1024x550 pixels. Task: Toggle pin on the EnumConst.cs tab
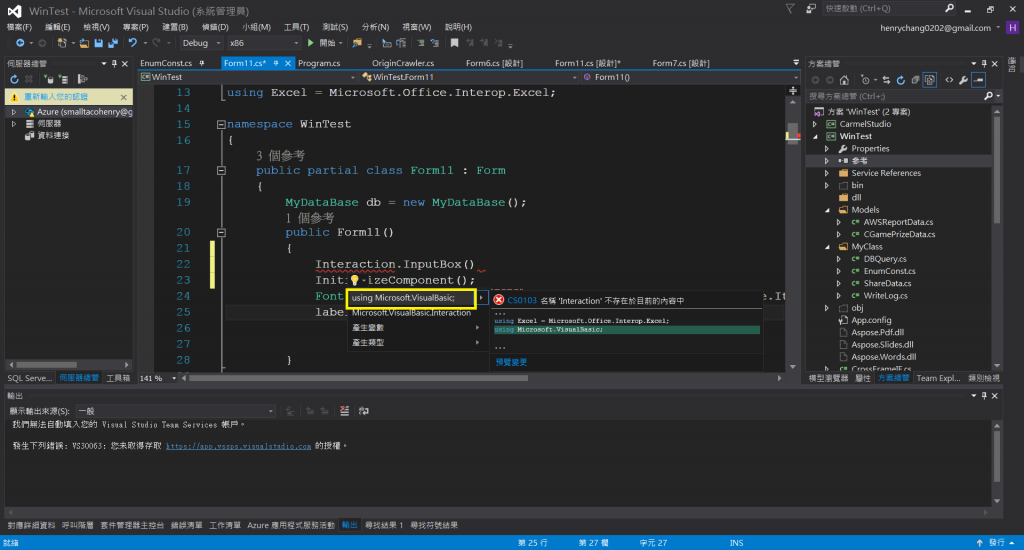pyautogui.click(x=202, y=63)
